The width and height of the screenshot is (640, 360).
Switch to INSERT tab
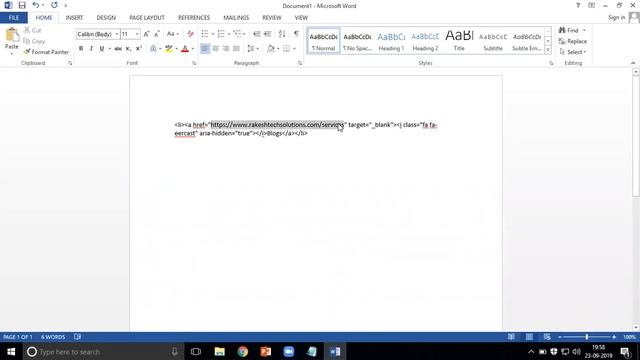pos(74,18)
